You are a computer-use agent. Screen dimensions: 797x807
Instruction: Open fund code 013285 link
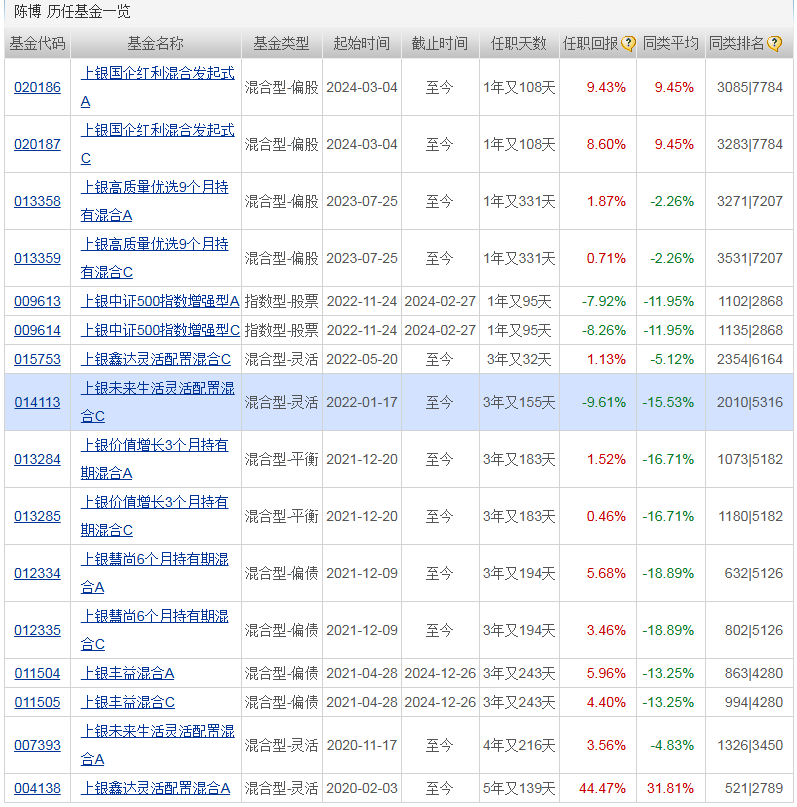tap(37, 517)
